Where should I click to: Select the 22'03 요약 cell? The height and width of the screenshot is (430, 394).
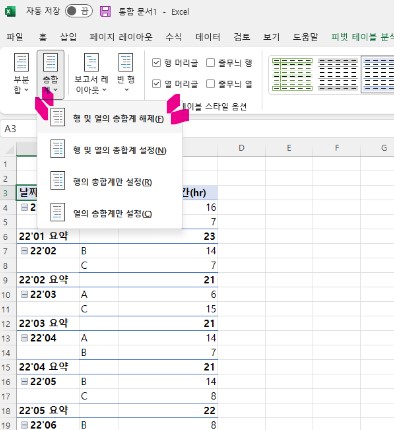pyautogui.click(x=48, y=323)
